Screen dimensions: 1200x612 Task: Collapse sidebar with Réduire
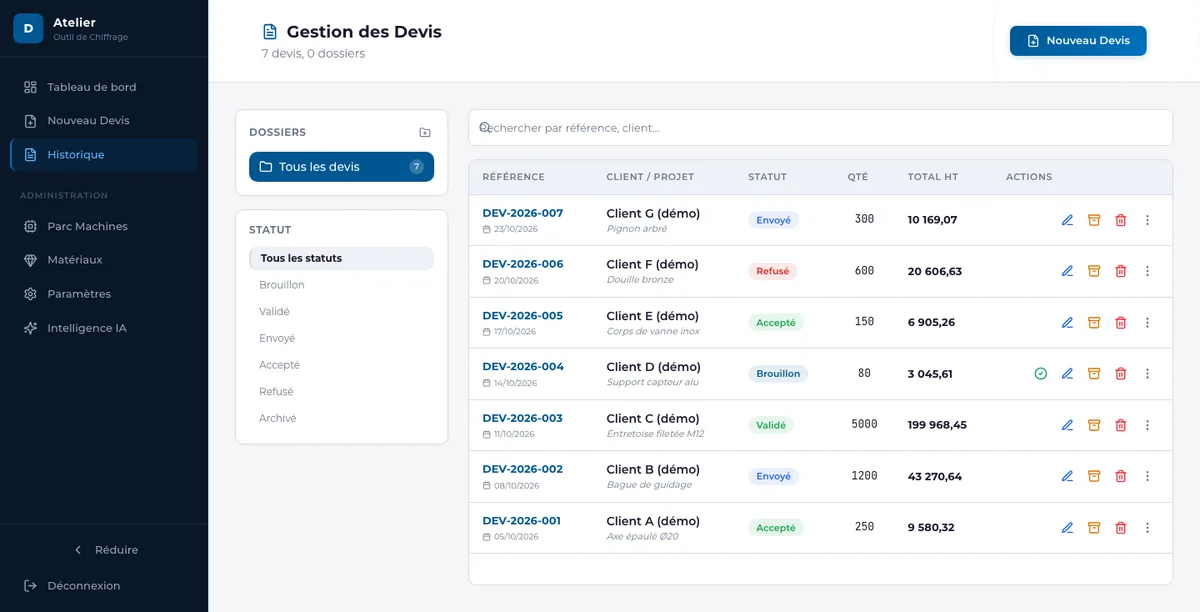pos(104,550)
